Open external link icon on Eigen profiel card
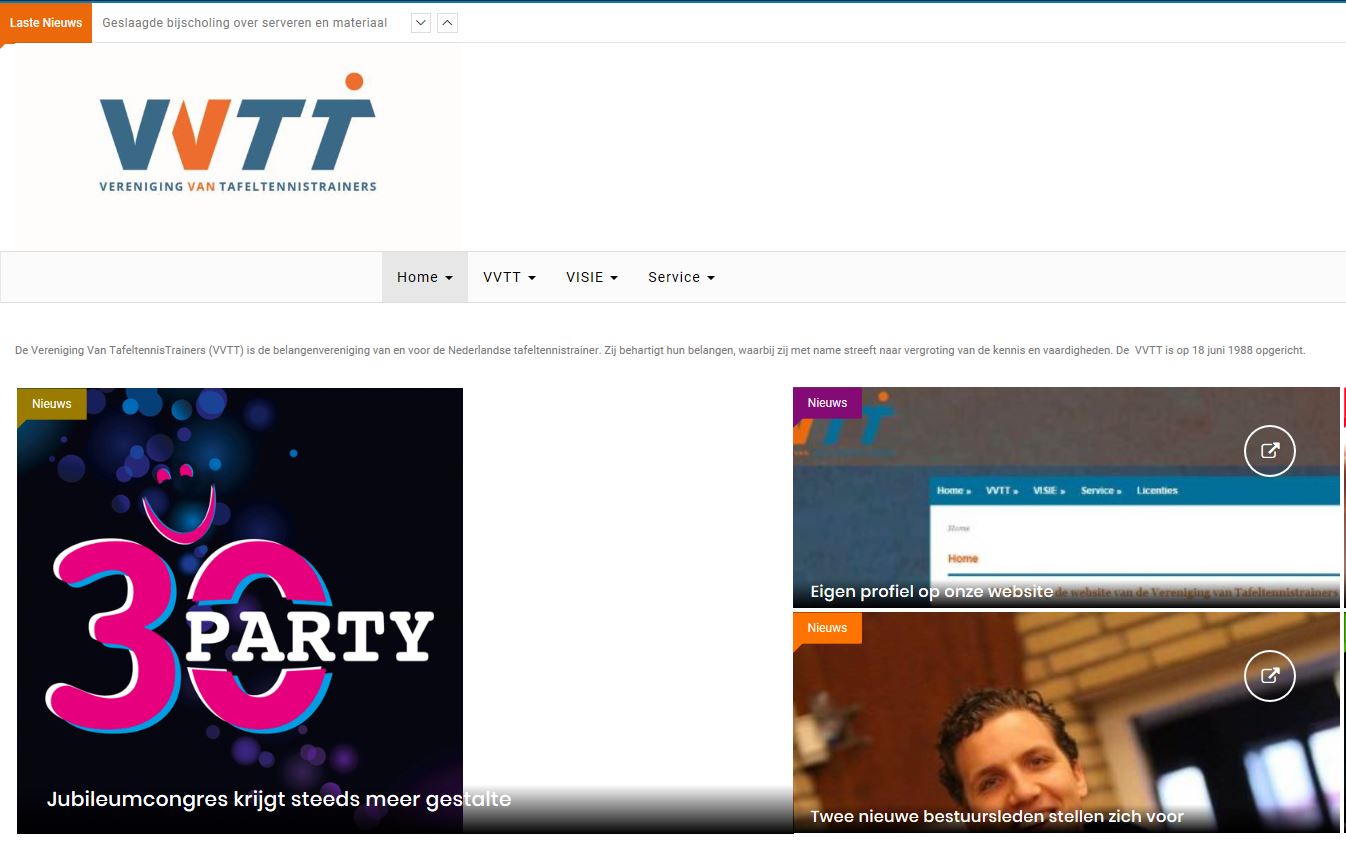 (1270, 451)
